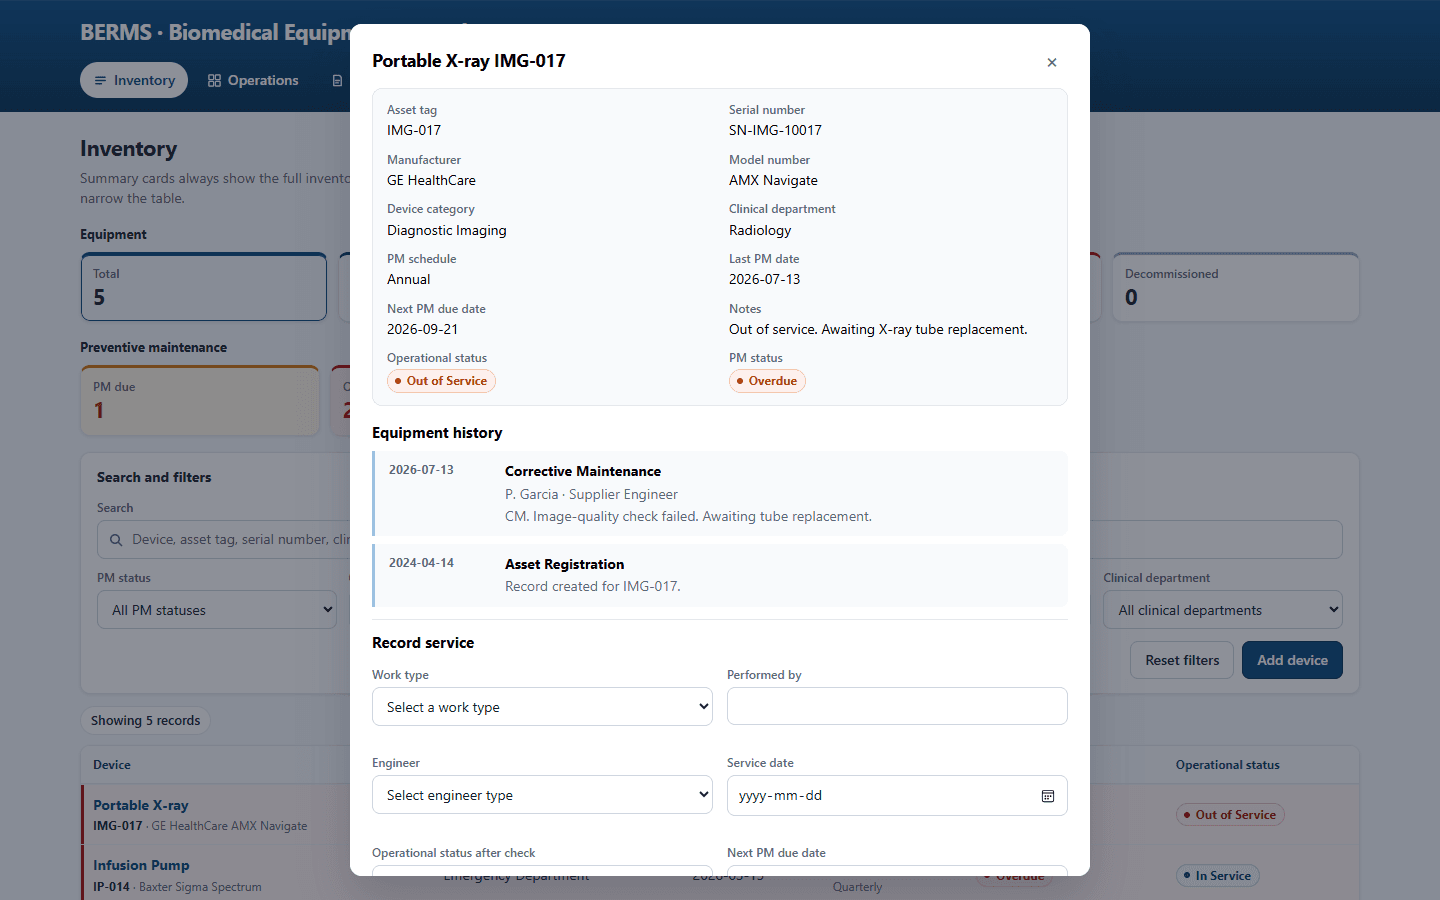Screen dimensions: 1440x900
Task: Open the Work type dropdown
Action: pos(542,707)
